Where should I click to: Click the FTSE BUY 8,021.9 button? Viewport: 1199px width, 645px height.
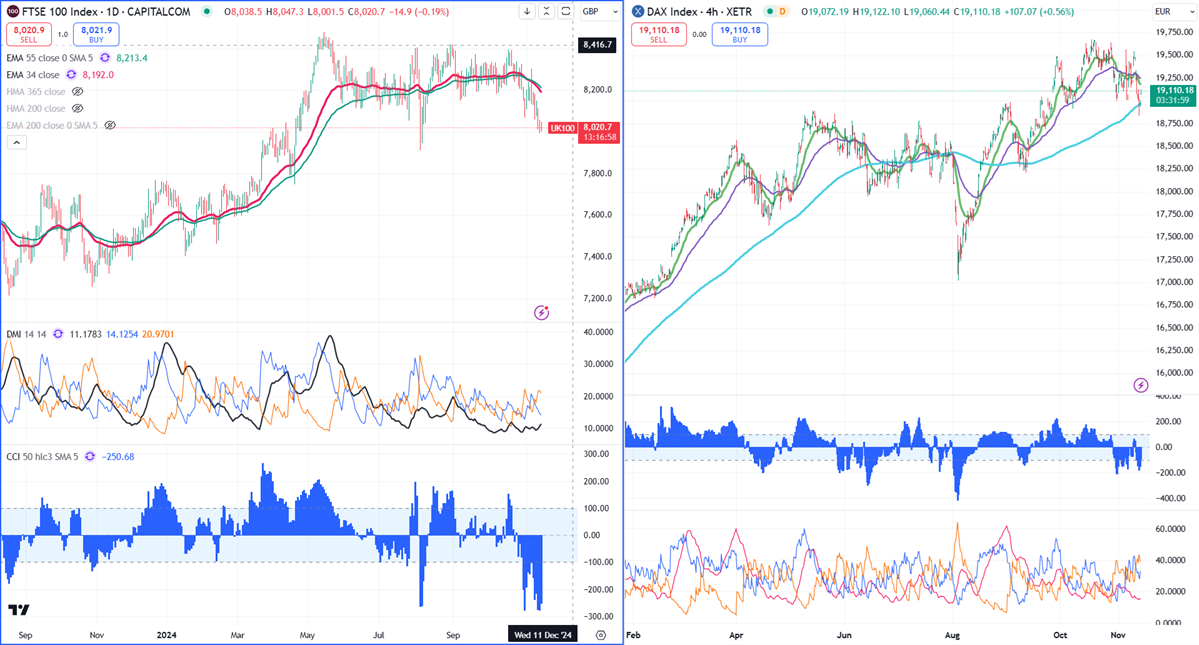(x=96, y=34)
